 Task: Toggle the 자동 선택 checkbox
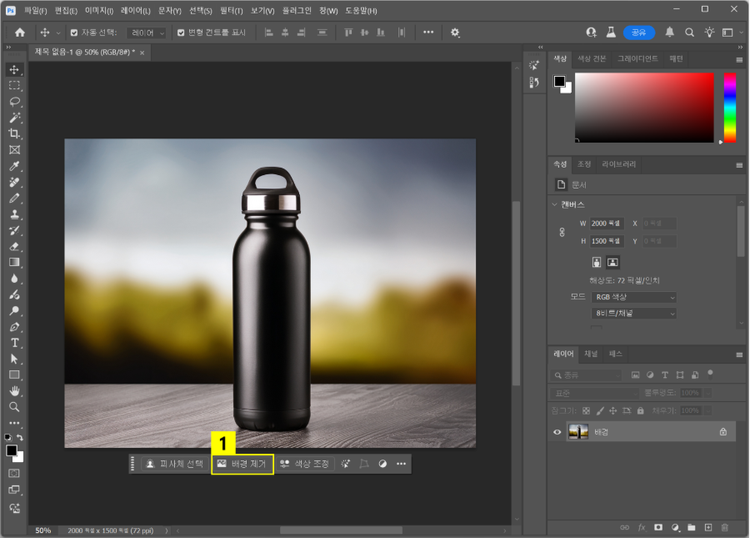click(73, 32)
